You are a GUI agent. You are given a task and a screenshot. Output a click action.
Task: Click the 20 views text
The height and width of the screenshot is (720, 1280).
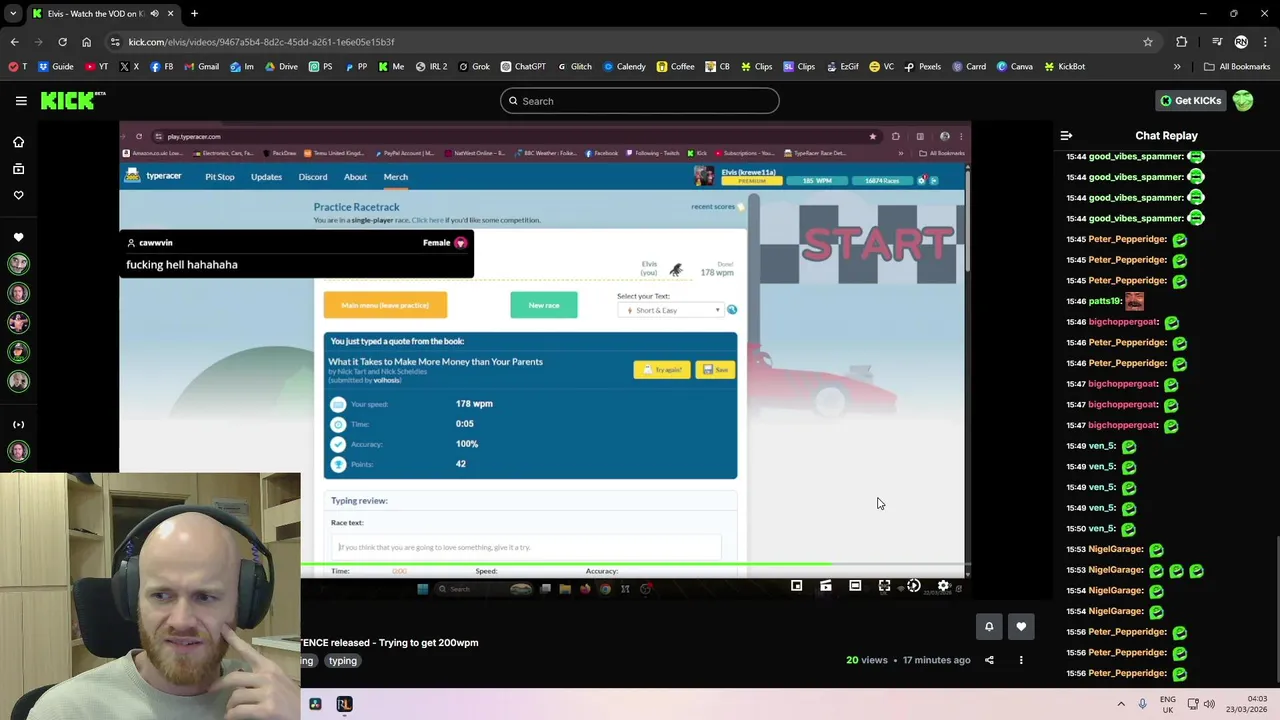pyautogui.click(x=867, y=660)
